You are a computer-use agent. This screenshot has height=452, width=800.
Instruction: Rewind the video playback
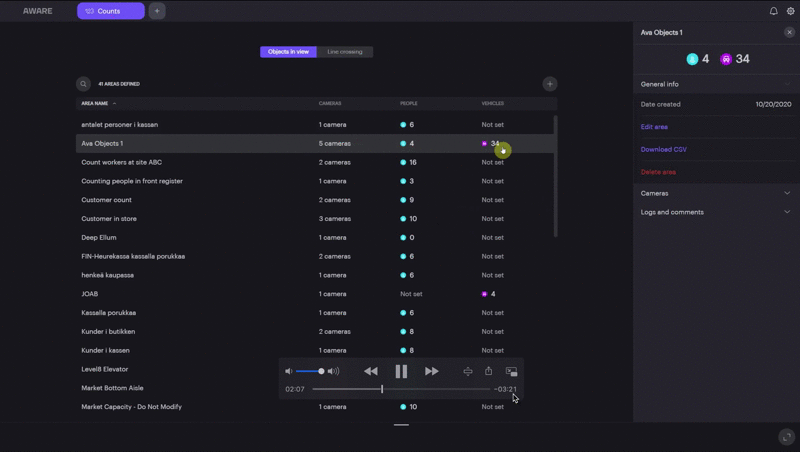pos(371,371)
